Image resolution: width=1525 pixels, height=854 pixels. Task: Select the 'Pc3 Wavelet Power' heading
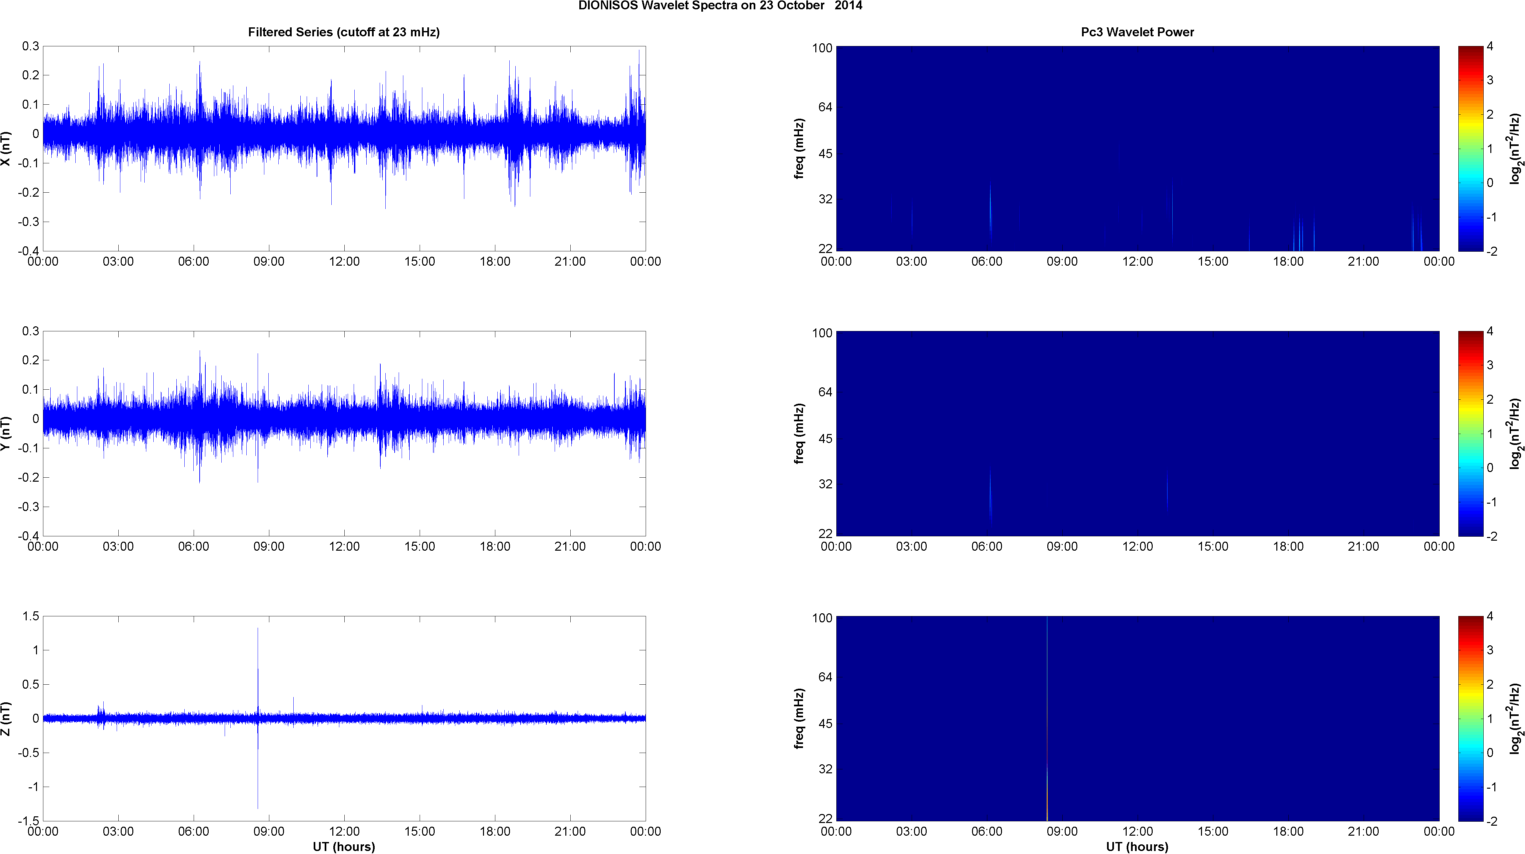point(1137,32)
